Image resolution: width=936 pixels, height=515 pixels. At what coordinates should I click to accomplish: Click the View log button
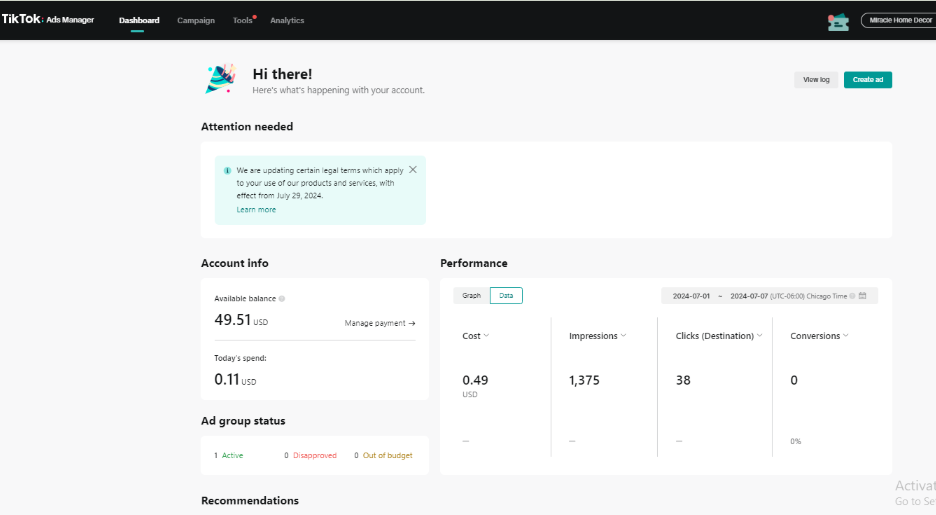click(816, 80)
